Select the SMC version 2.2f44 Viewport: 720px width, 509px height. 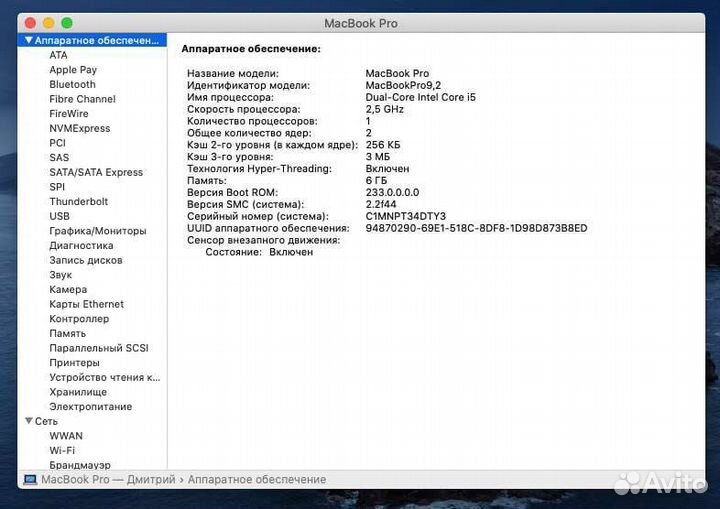click(381, 205)
